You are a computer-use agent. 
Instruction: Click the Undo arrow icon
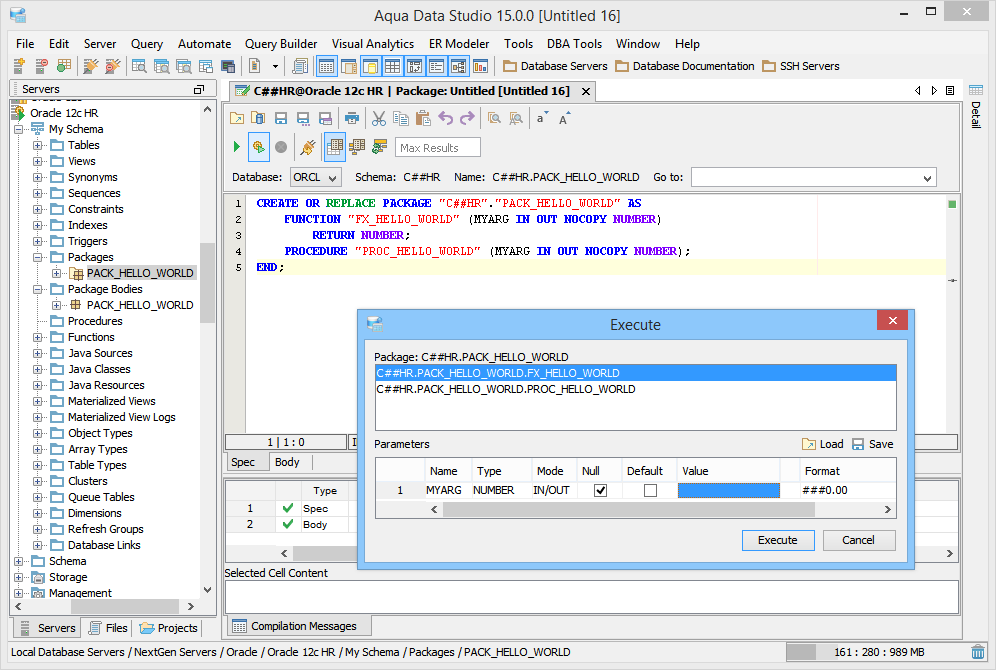coord(445,118)
